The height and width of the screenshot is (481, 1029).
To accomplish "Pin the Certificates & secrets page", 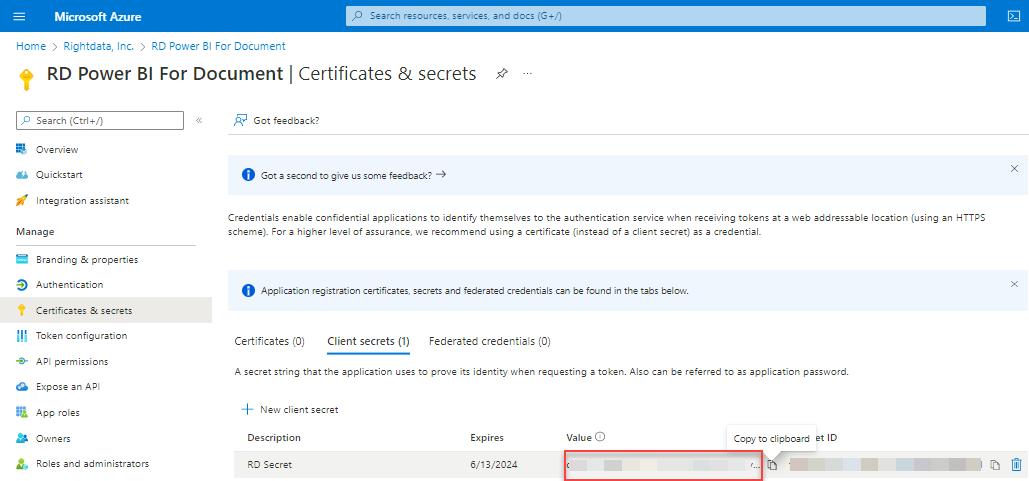I will click(x=501, y=73).
